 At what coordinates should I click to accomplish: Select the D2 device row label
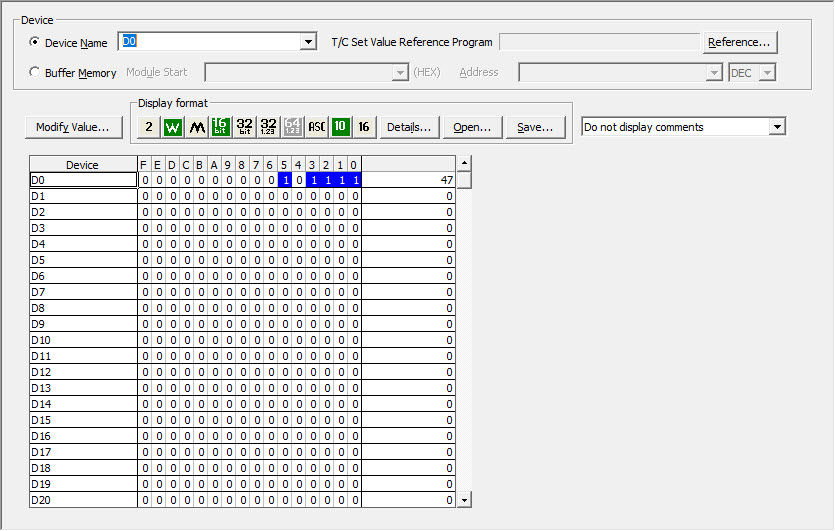coord(84,212)
